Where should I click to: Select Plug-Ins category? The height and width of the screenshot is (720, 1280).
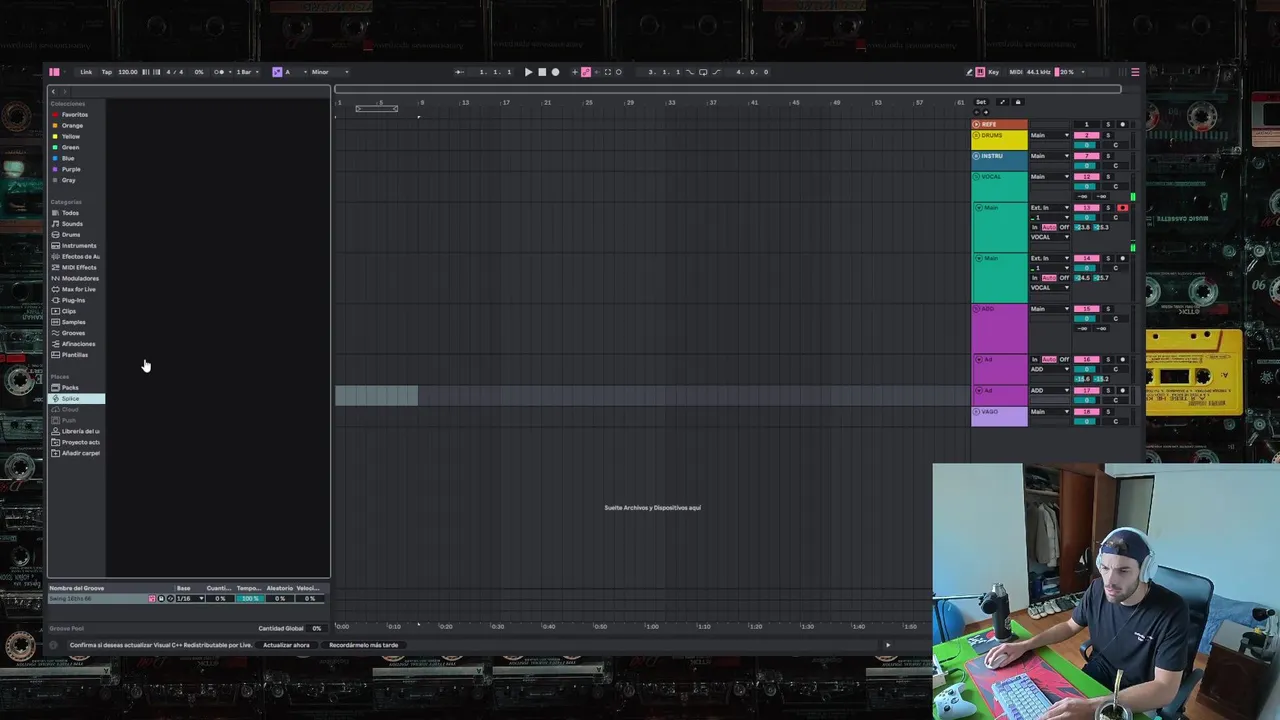[x=73, y=300]
